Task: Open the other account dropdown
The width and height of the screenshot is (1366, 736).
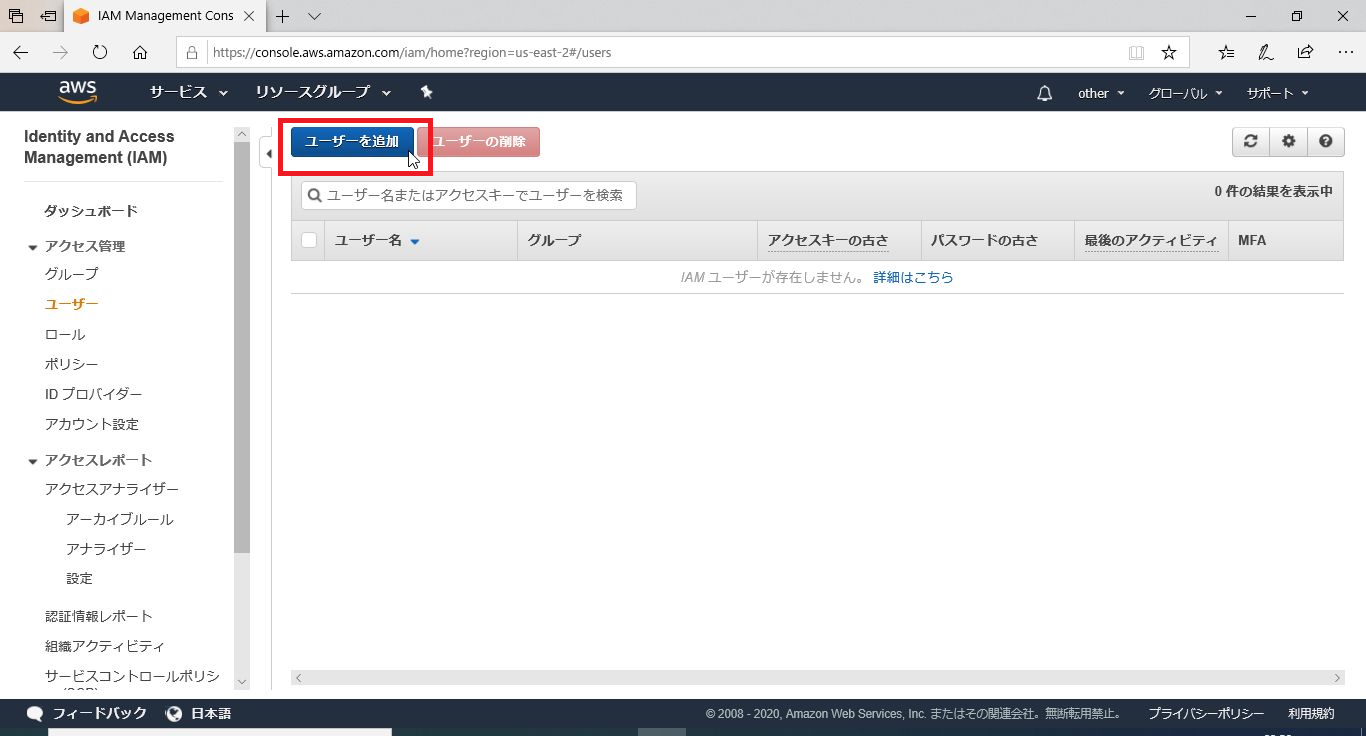Action: [x=1101, y=93]
